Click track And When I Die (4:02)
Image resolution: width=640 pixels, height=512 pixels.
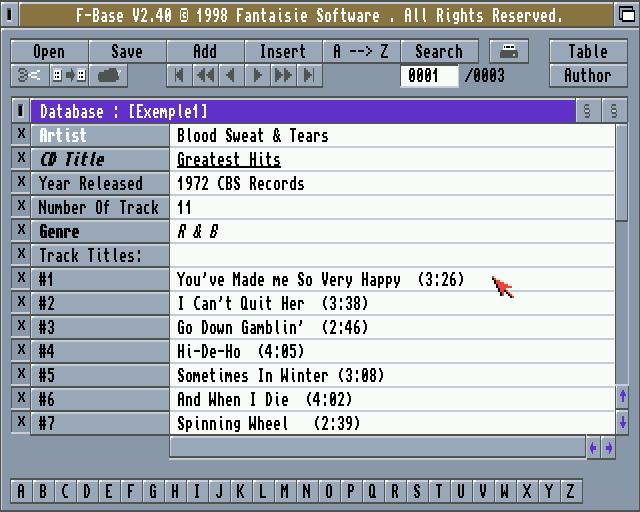point(264,399)
